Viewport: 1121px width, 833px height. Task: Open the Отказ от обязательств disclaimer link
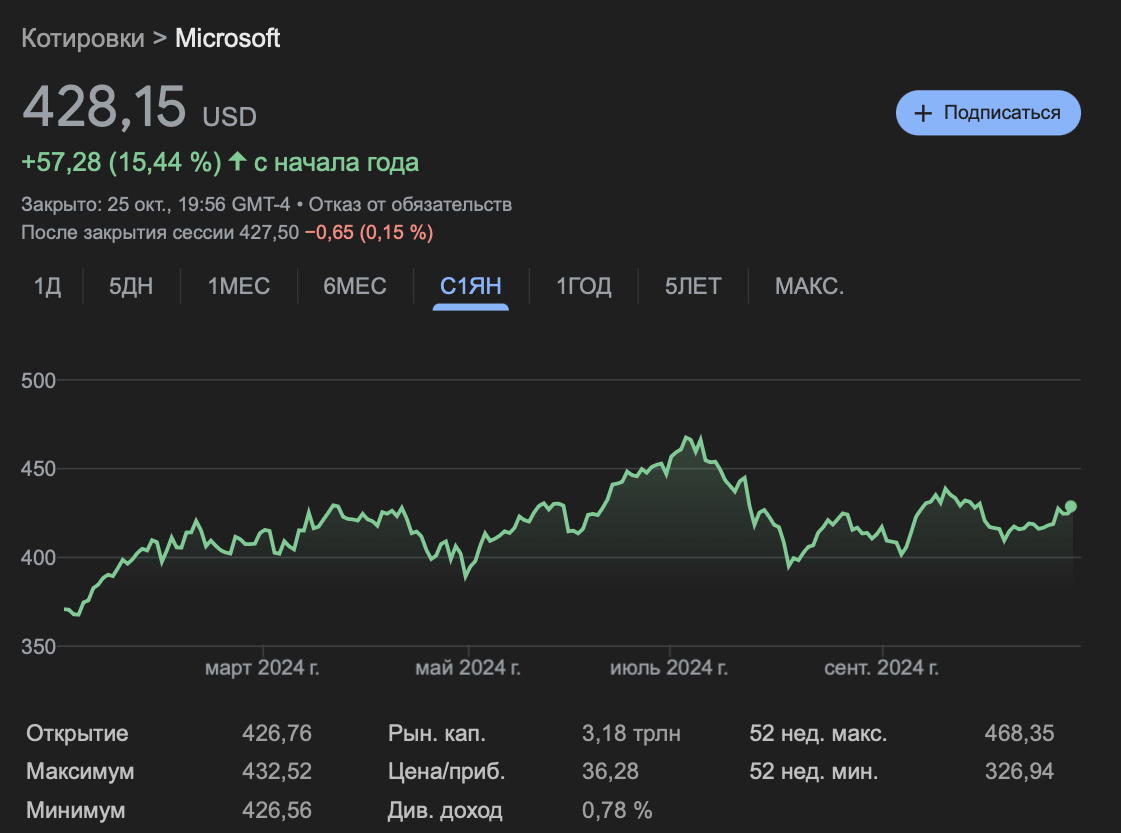(410, 204)
